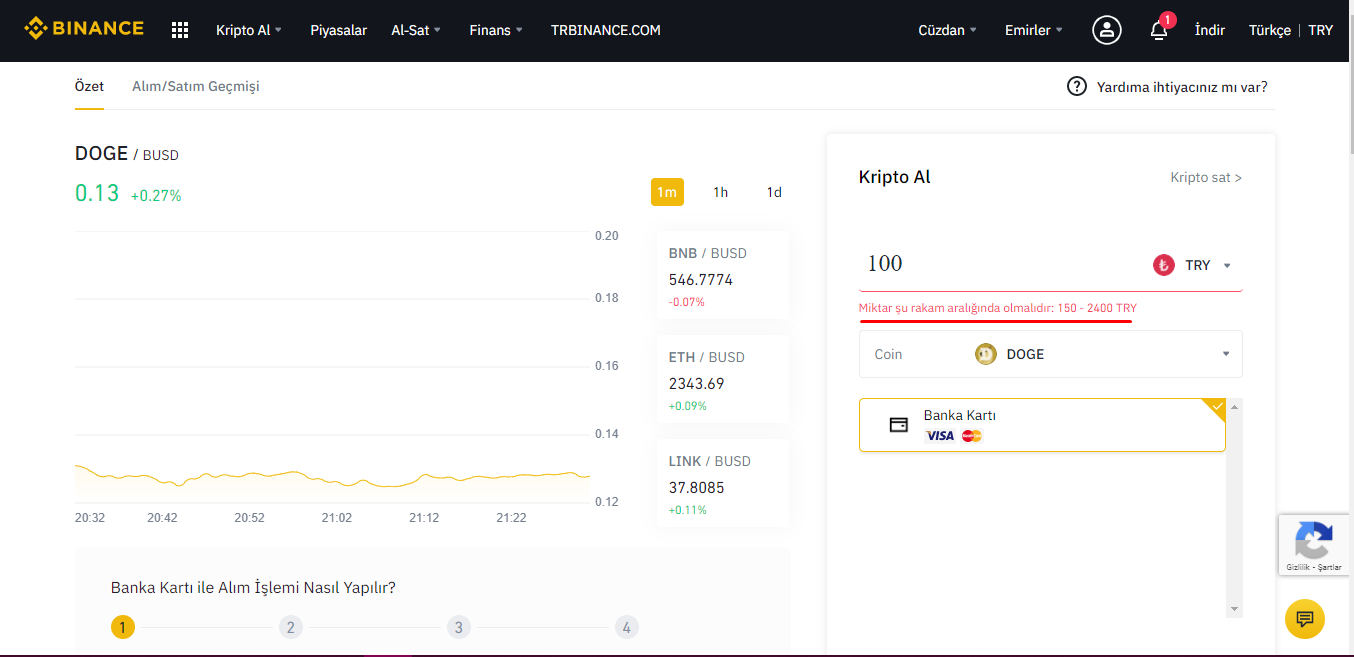Image resolution: width=1354 pixels, height=657 pixels.
Task: Expand the Kripto Al menu
Action: (x=249, y=30)
